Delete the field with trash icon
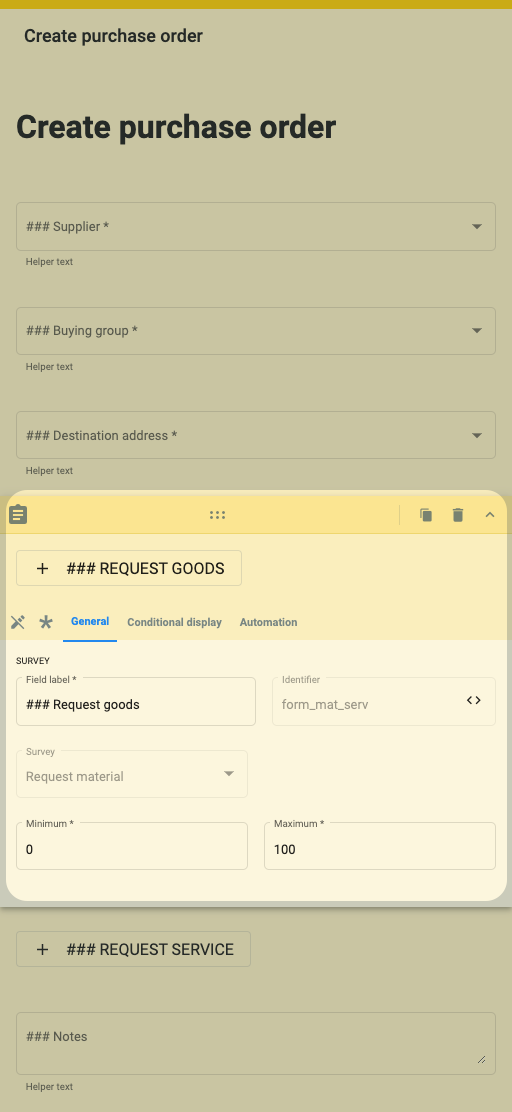 [x=458, y=515]
